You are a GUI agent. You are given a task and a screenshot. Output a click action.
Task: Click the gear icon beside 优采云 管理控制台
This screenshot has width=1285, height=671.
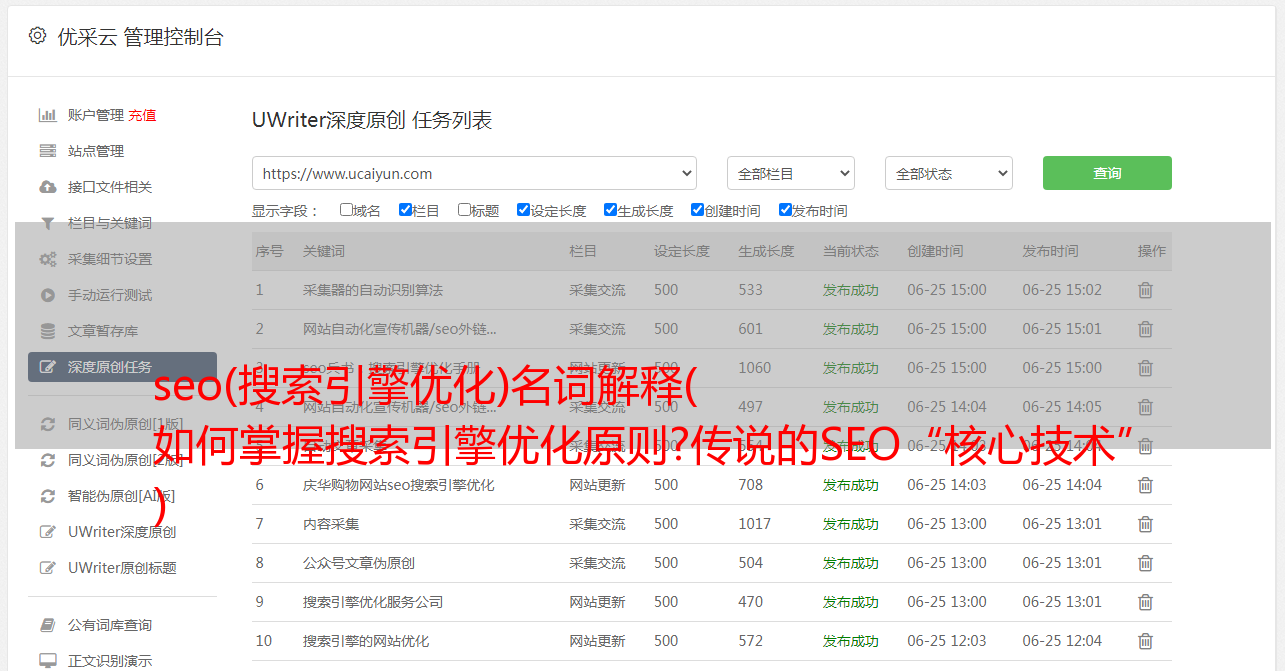(x=37, y=36)
